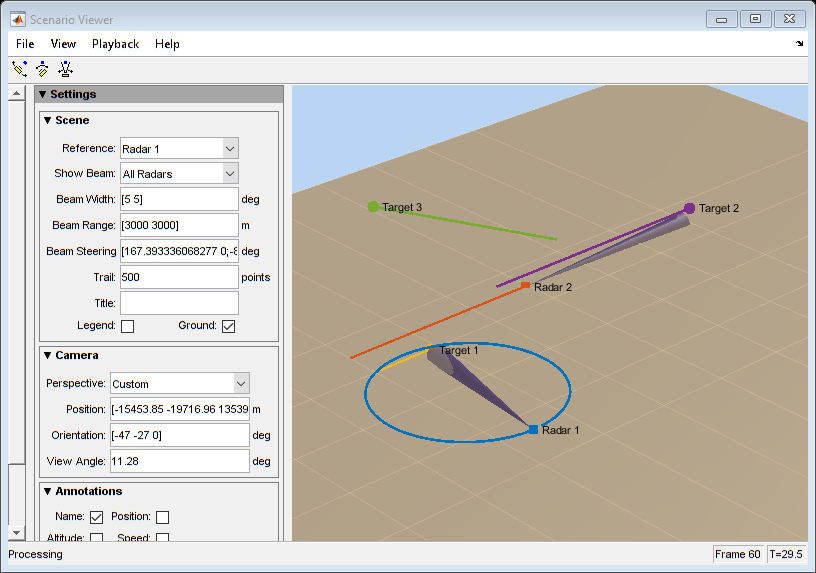Uncheck the Name annotation checkbox
Viewport: 816px width, 573px height.
click(x=96, y=517)
